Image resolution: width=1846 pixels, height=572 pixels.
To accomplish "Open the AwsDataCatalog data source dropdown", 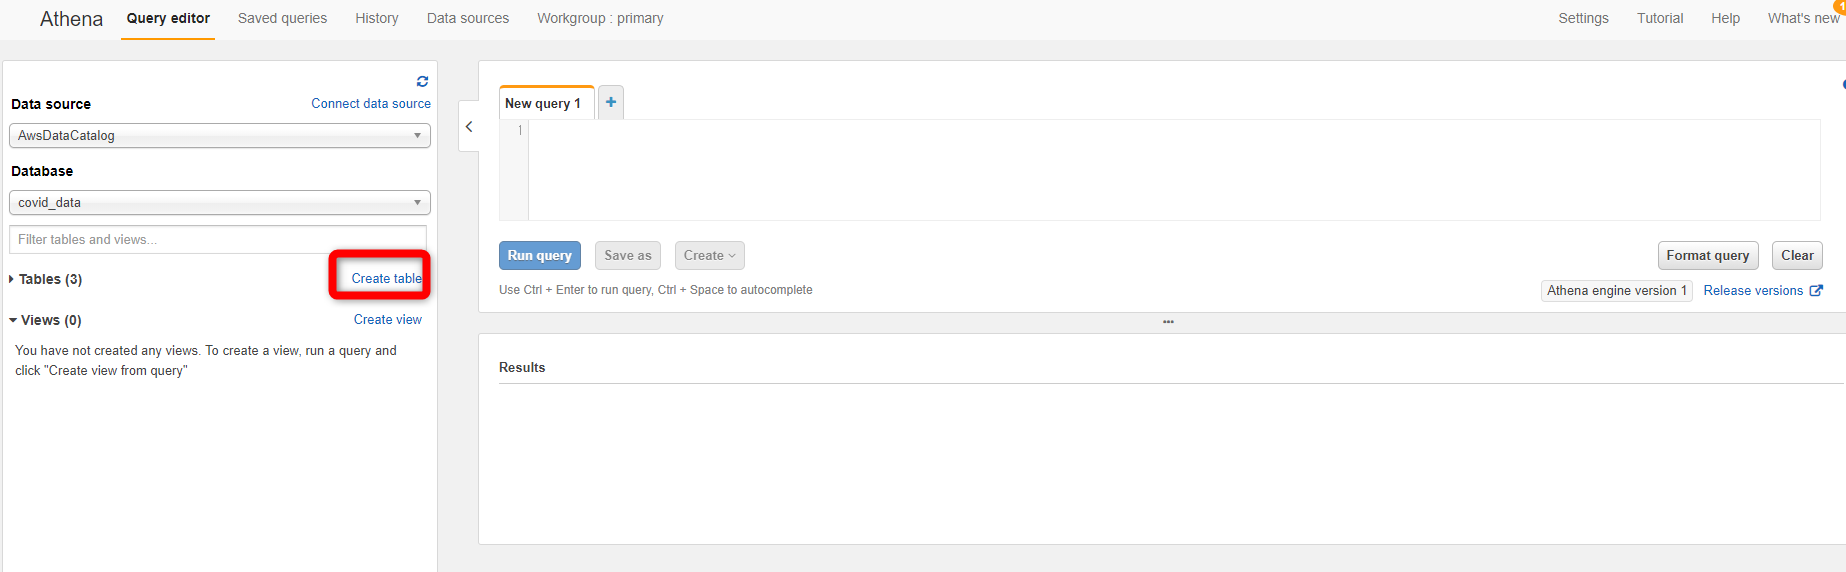I will 220,135.
